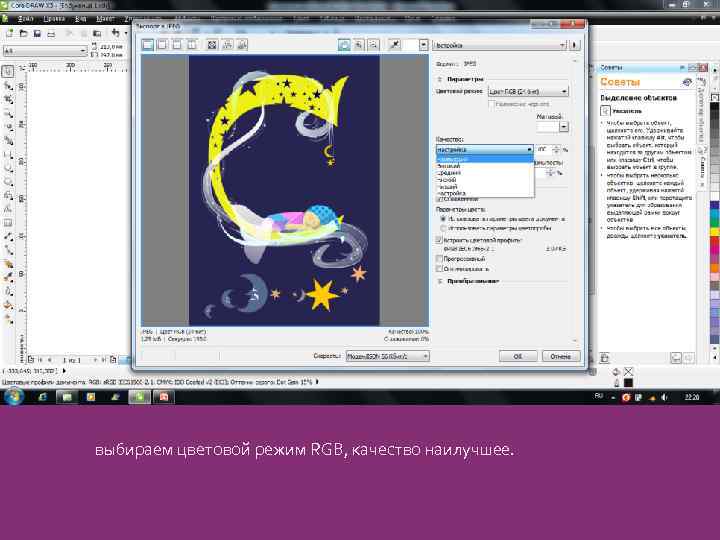Screen dimensions: 720x540
Task: Choose the highlighted best quality option in list
Action: [484, 159]
